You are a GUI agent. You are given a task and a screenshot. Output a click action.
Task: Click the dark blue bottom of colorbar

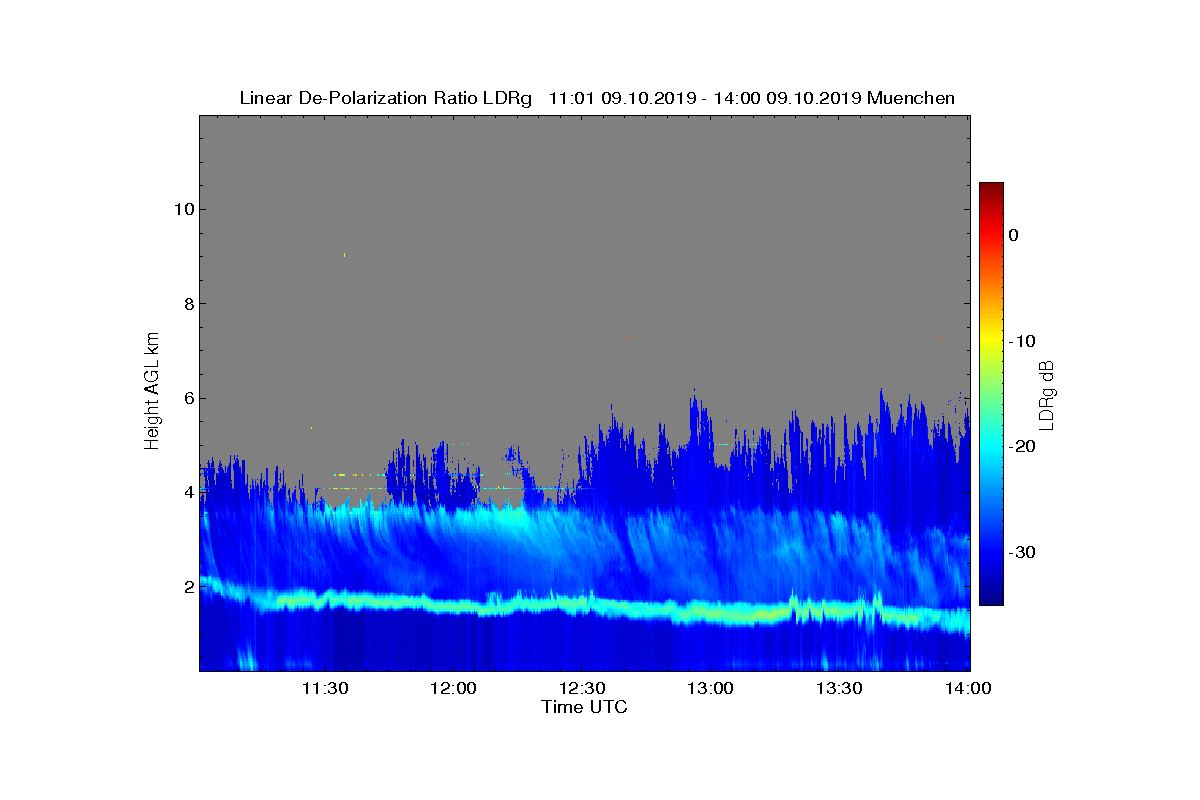[991, 598]
